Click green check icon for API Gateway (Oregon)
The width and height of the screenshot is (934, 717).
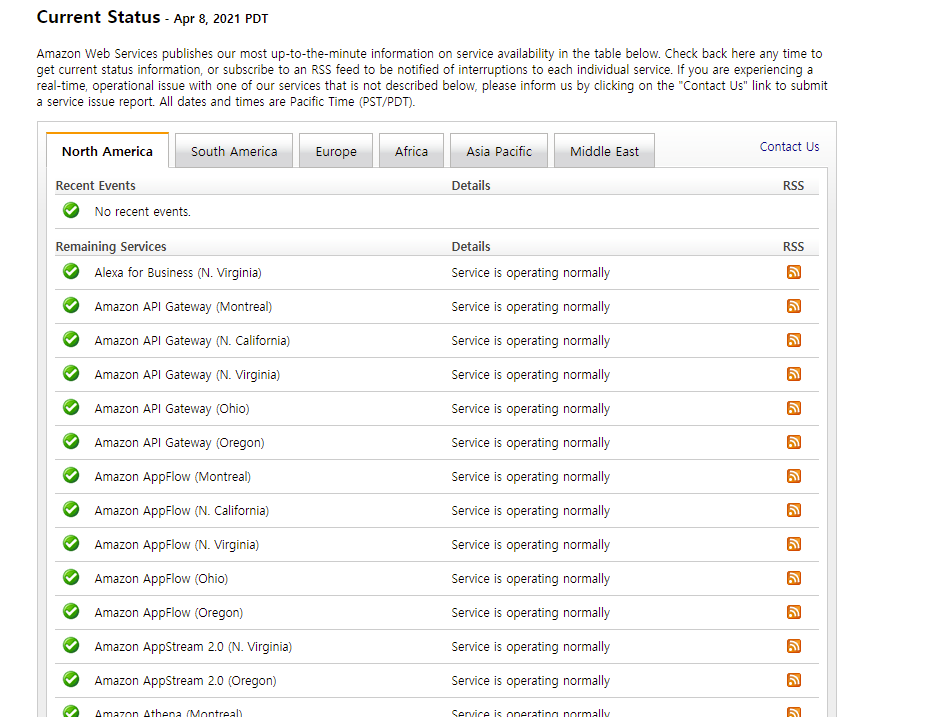pos(71,441)
